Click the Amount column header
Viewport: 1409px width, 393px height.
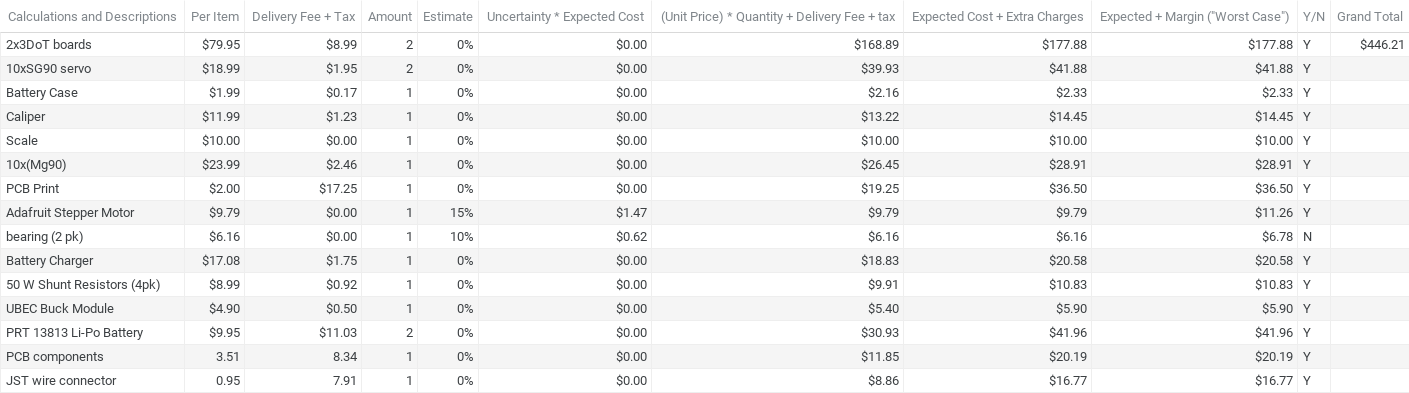coord(390,17)
